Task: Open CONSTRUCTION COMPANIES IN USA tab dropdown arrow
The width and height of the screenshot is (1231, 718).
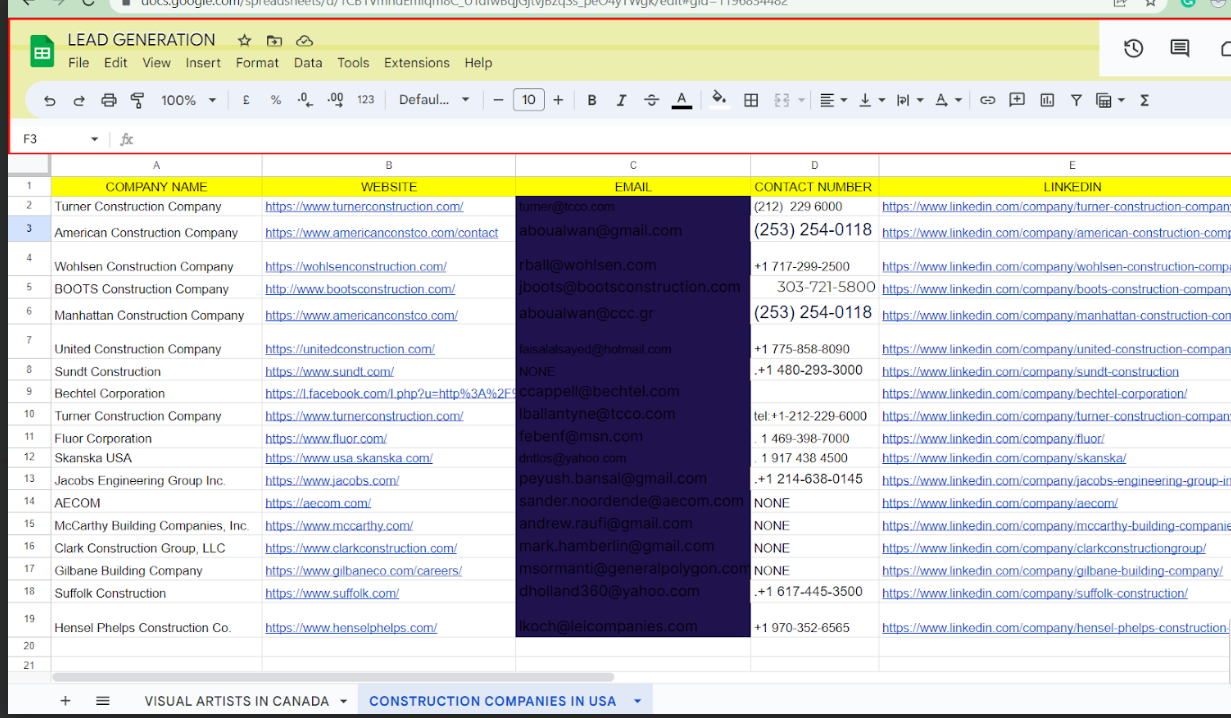Action: coord(637,701)
